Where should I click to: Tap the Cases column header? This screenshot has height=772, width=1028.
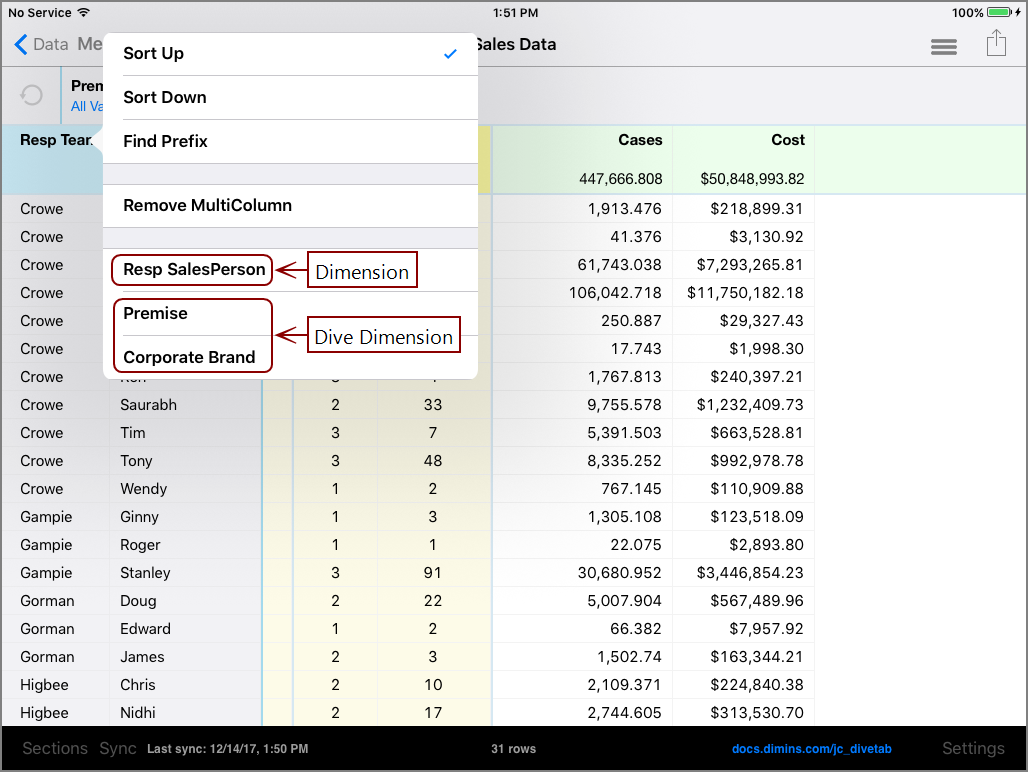point(640,140)
